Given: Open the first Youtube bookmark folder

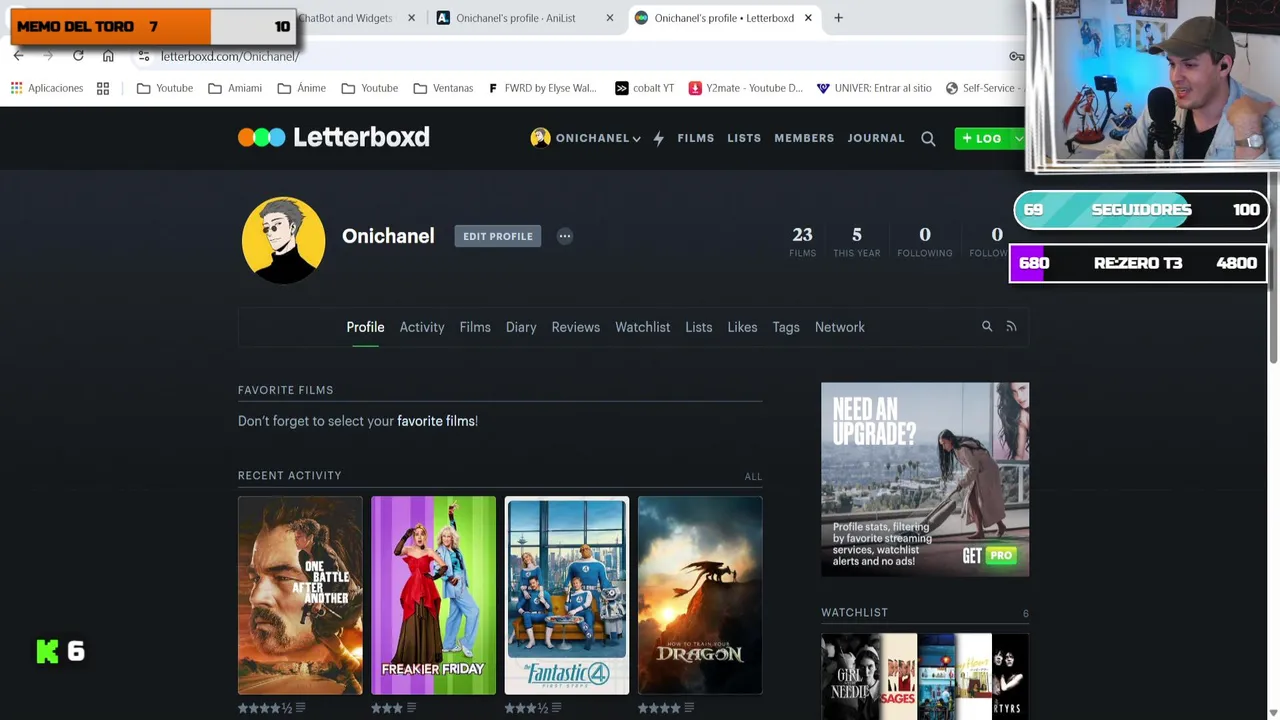Looking at the screenshot, I should click(x=165, y=88).
